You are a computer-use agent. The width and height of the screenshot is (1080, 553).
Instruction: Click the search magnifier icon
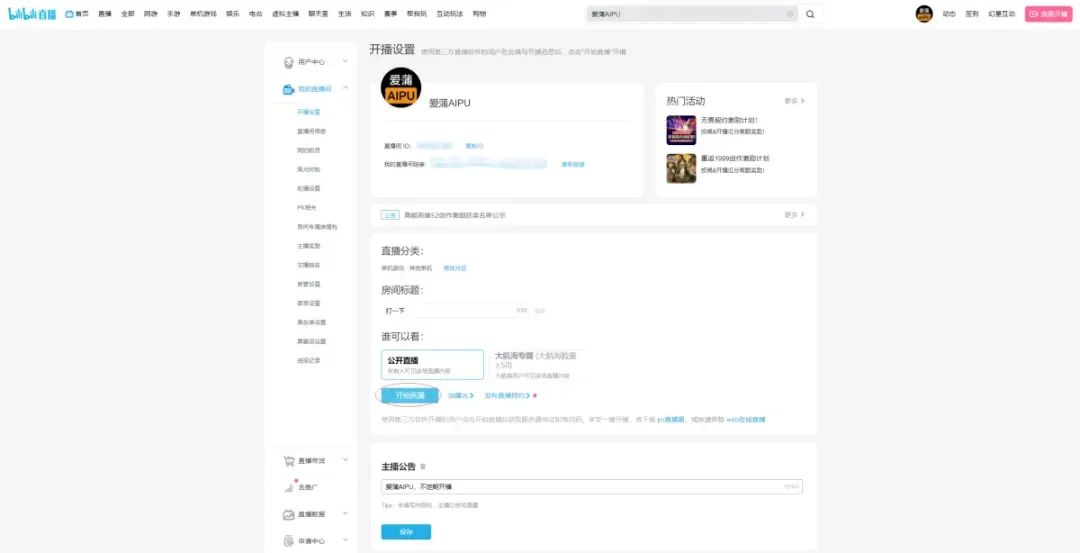tap(810, 14)
